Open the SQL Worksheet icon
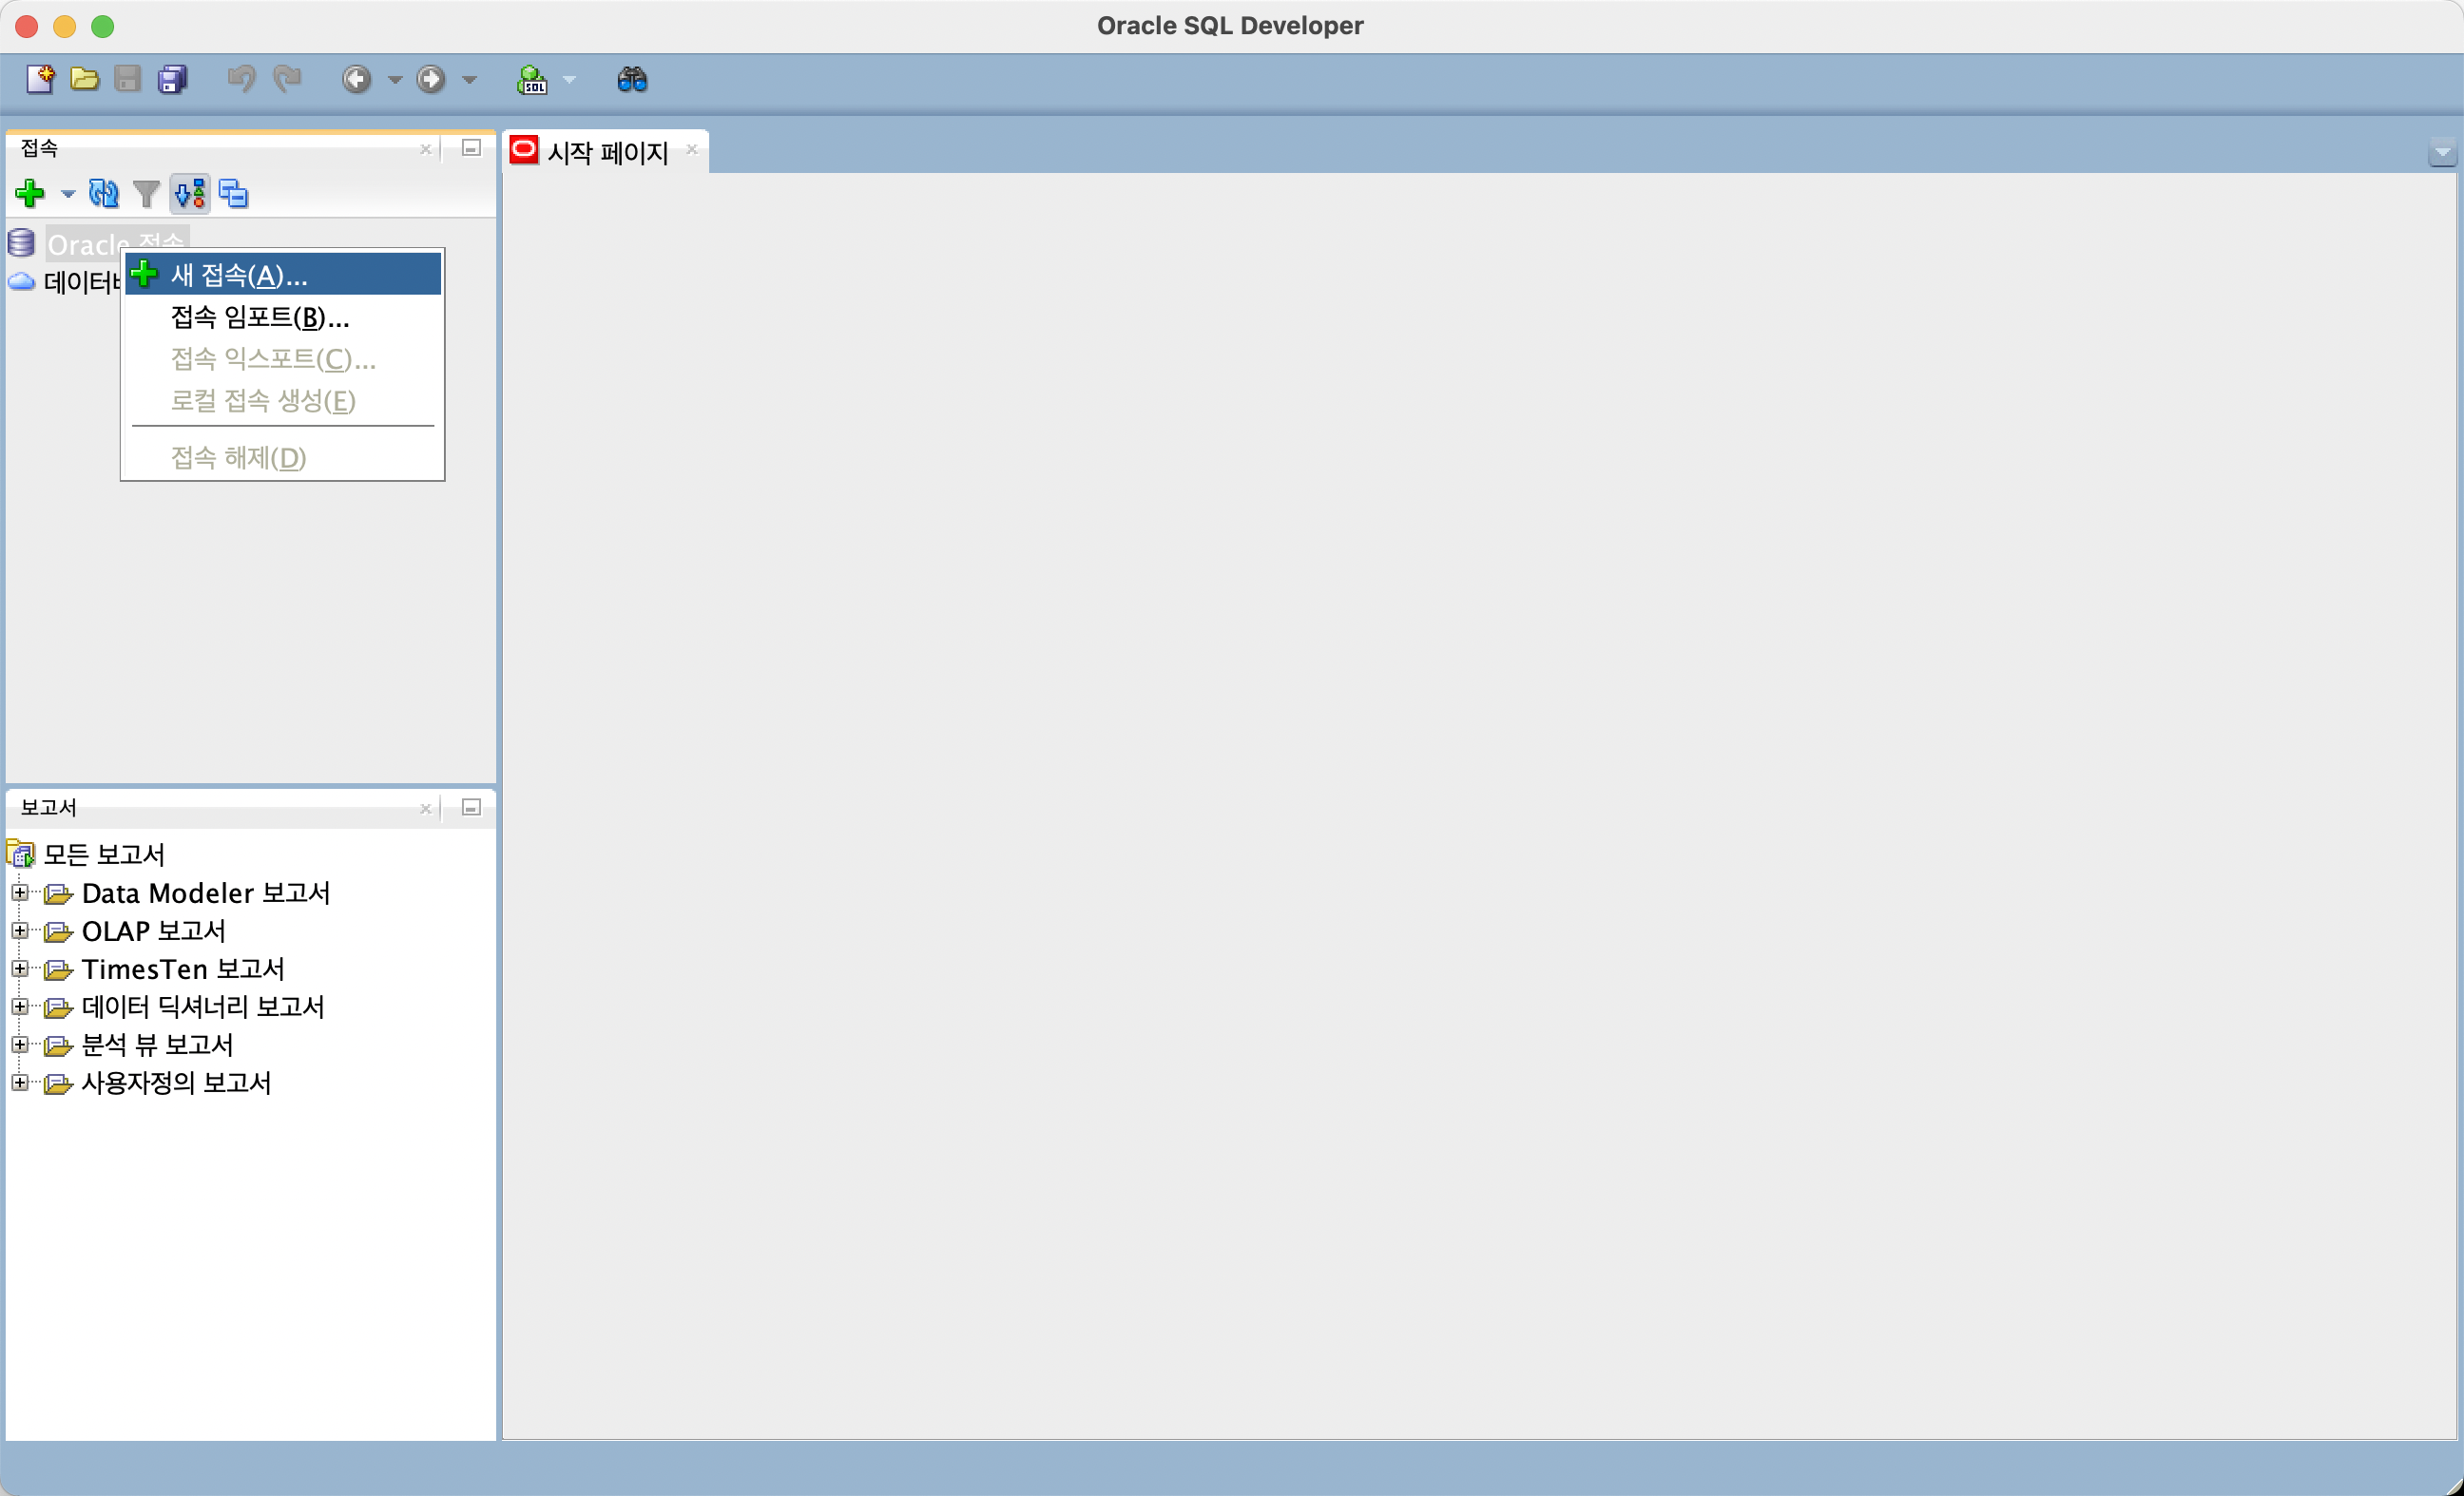Screen dimensions: 2464x1496 click(x=532, y=79)
